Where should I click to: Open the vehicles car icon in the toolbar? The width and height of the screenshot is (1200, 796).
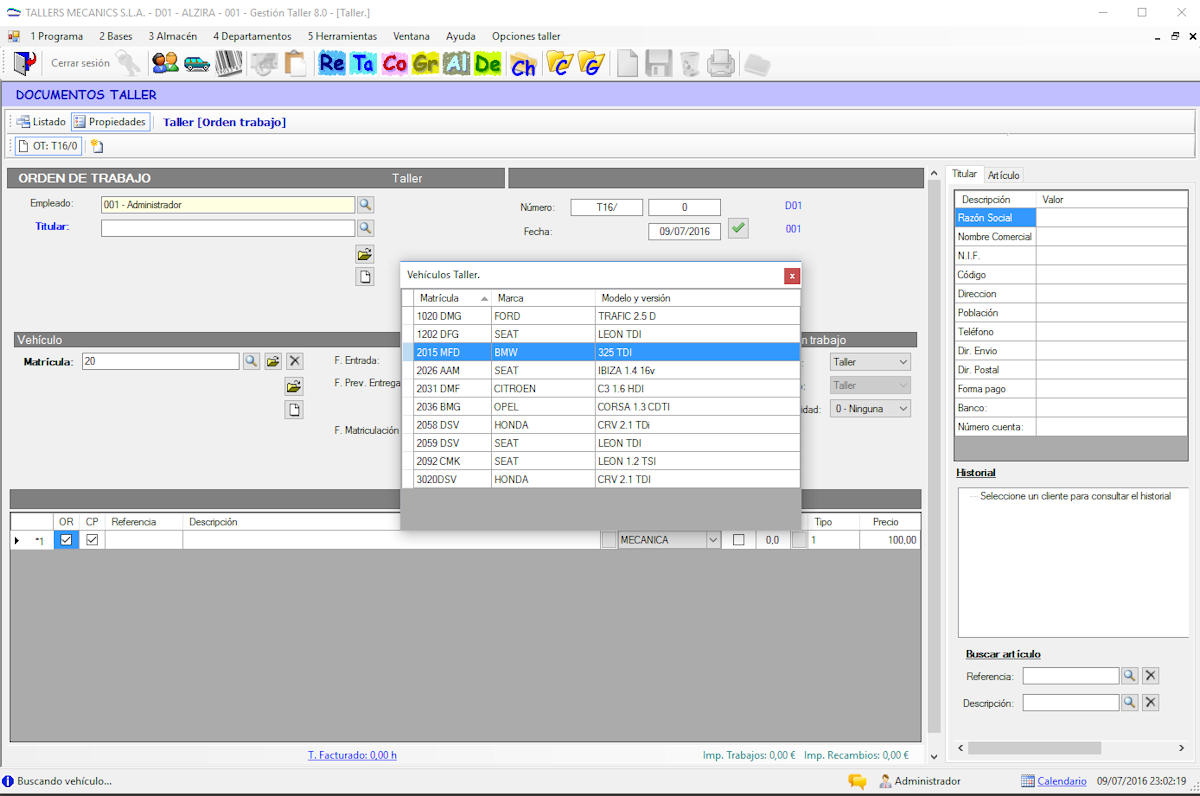click(197, 63)
